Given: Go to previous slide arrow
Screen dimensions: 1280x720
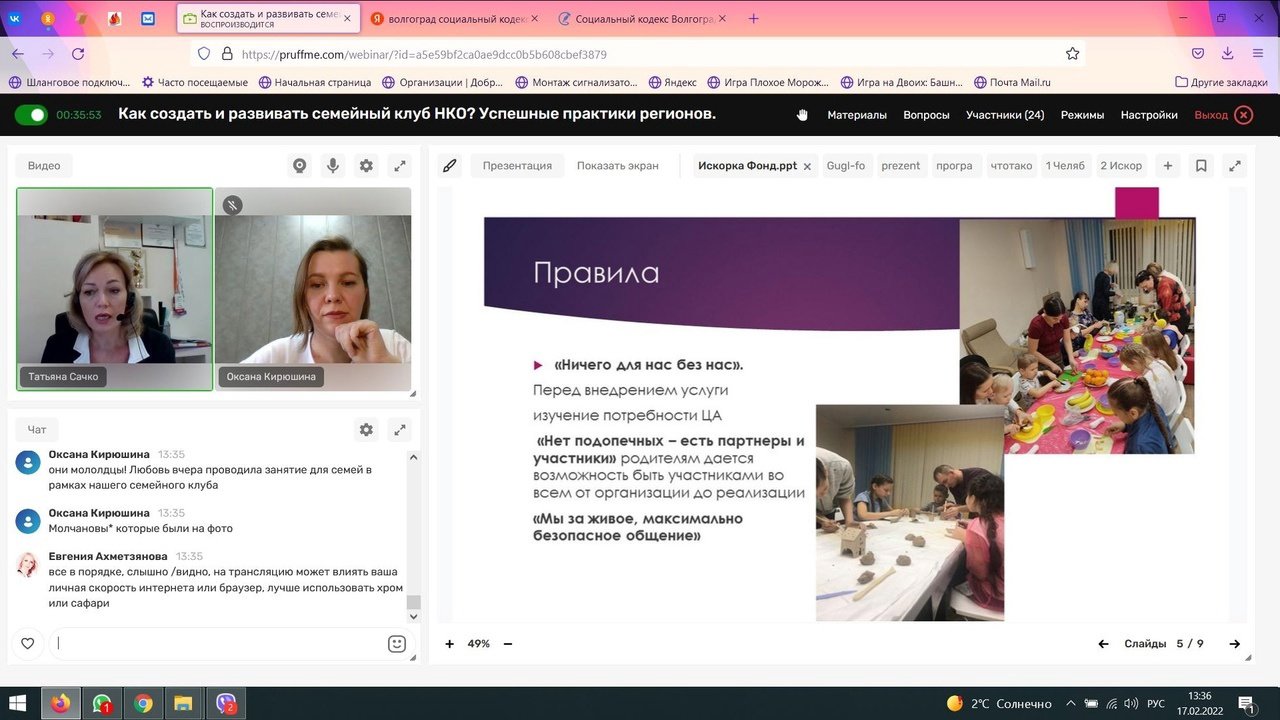Looking at the screenshot, I should pos(1103,644).
